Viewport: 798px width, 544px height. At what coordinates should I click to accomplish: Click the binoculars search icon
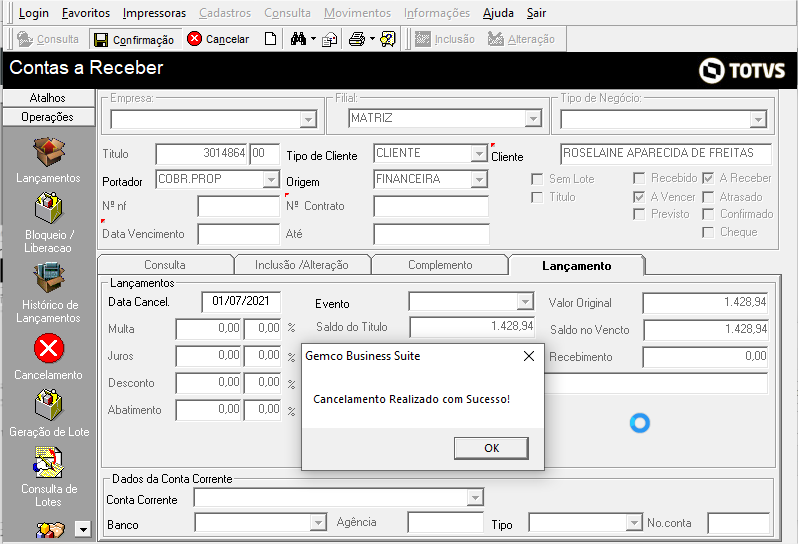[298, 39]
